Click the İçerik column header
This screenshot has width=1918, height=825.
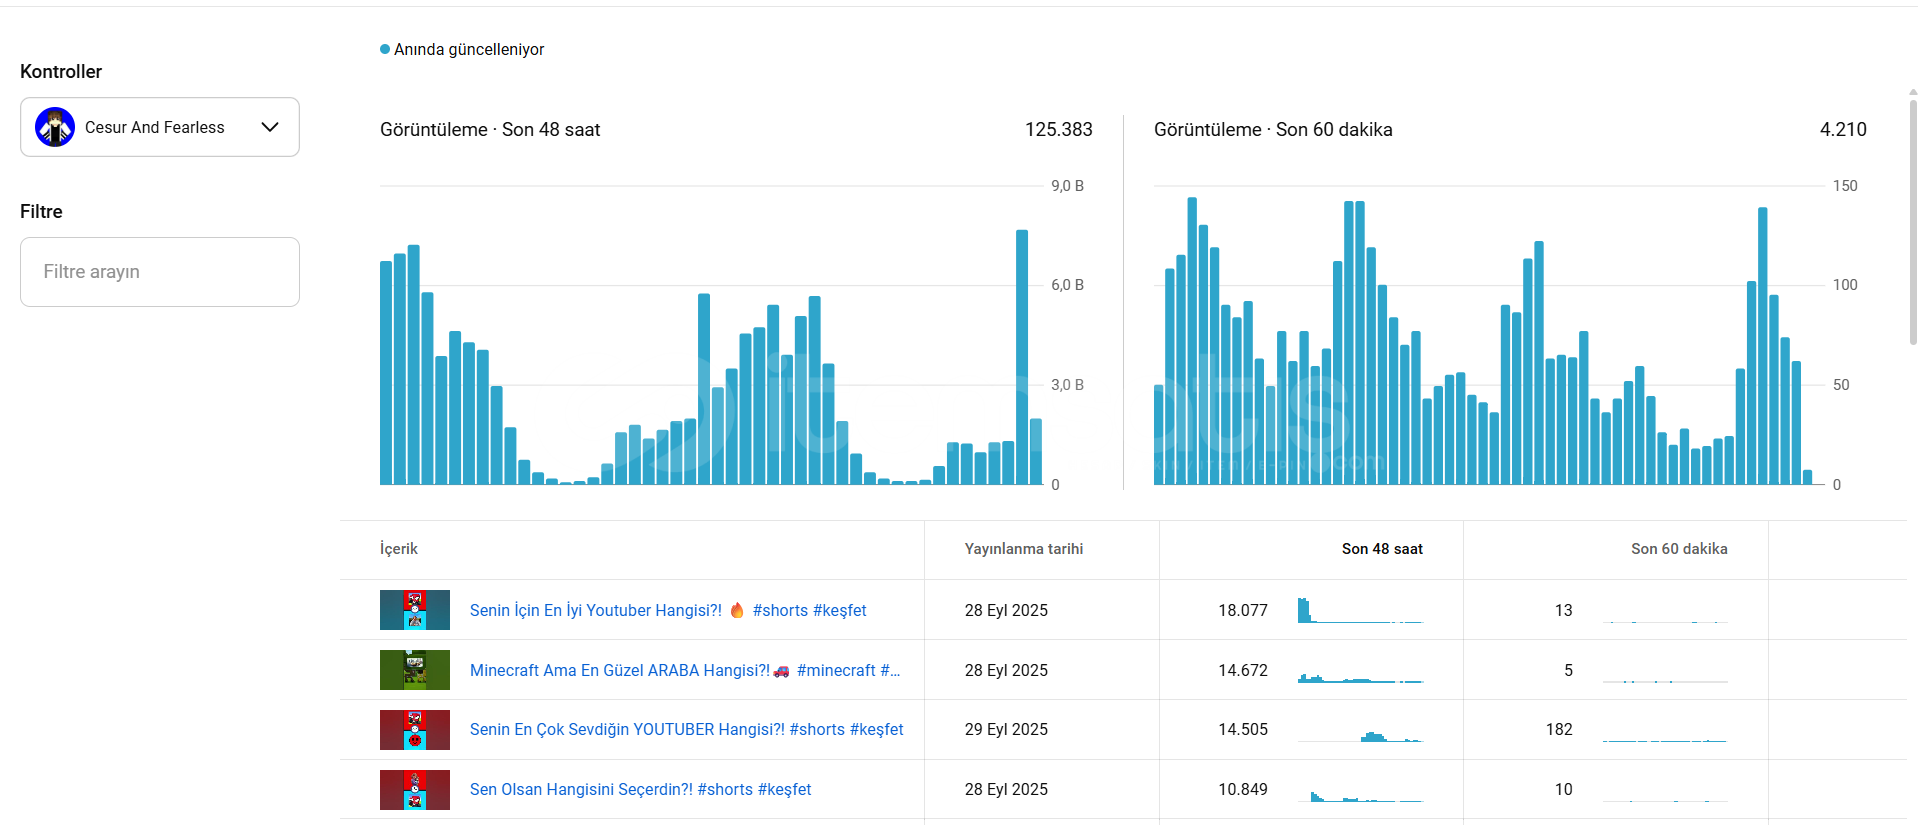coord(399,549)
